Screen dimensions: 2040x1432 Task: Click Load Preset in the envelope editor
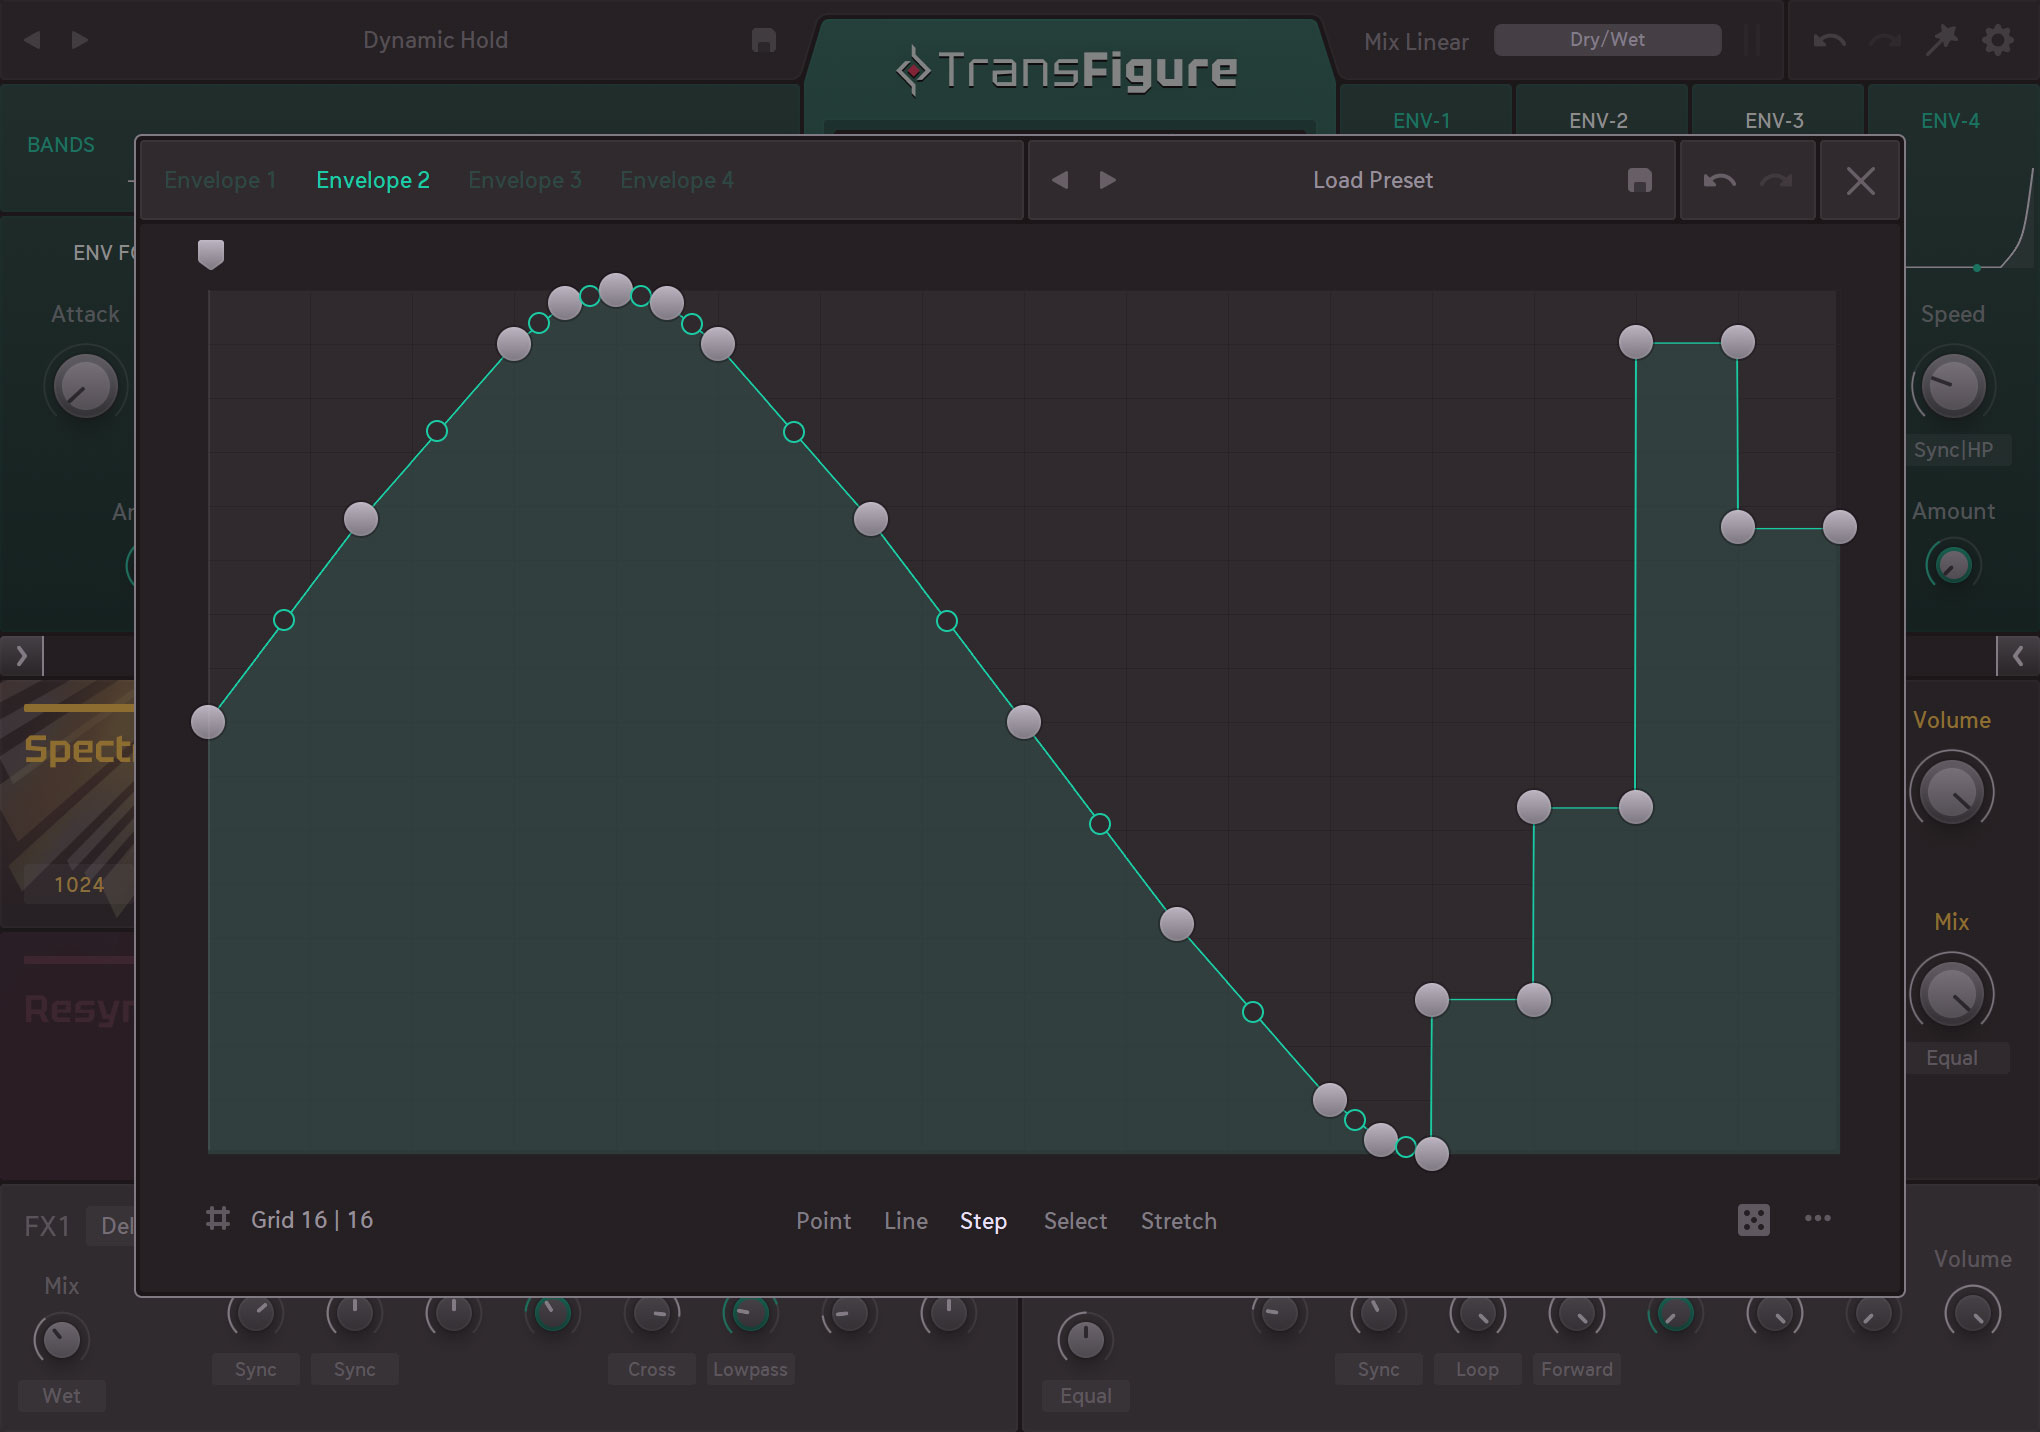pos(1373,180)
